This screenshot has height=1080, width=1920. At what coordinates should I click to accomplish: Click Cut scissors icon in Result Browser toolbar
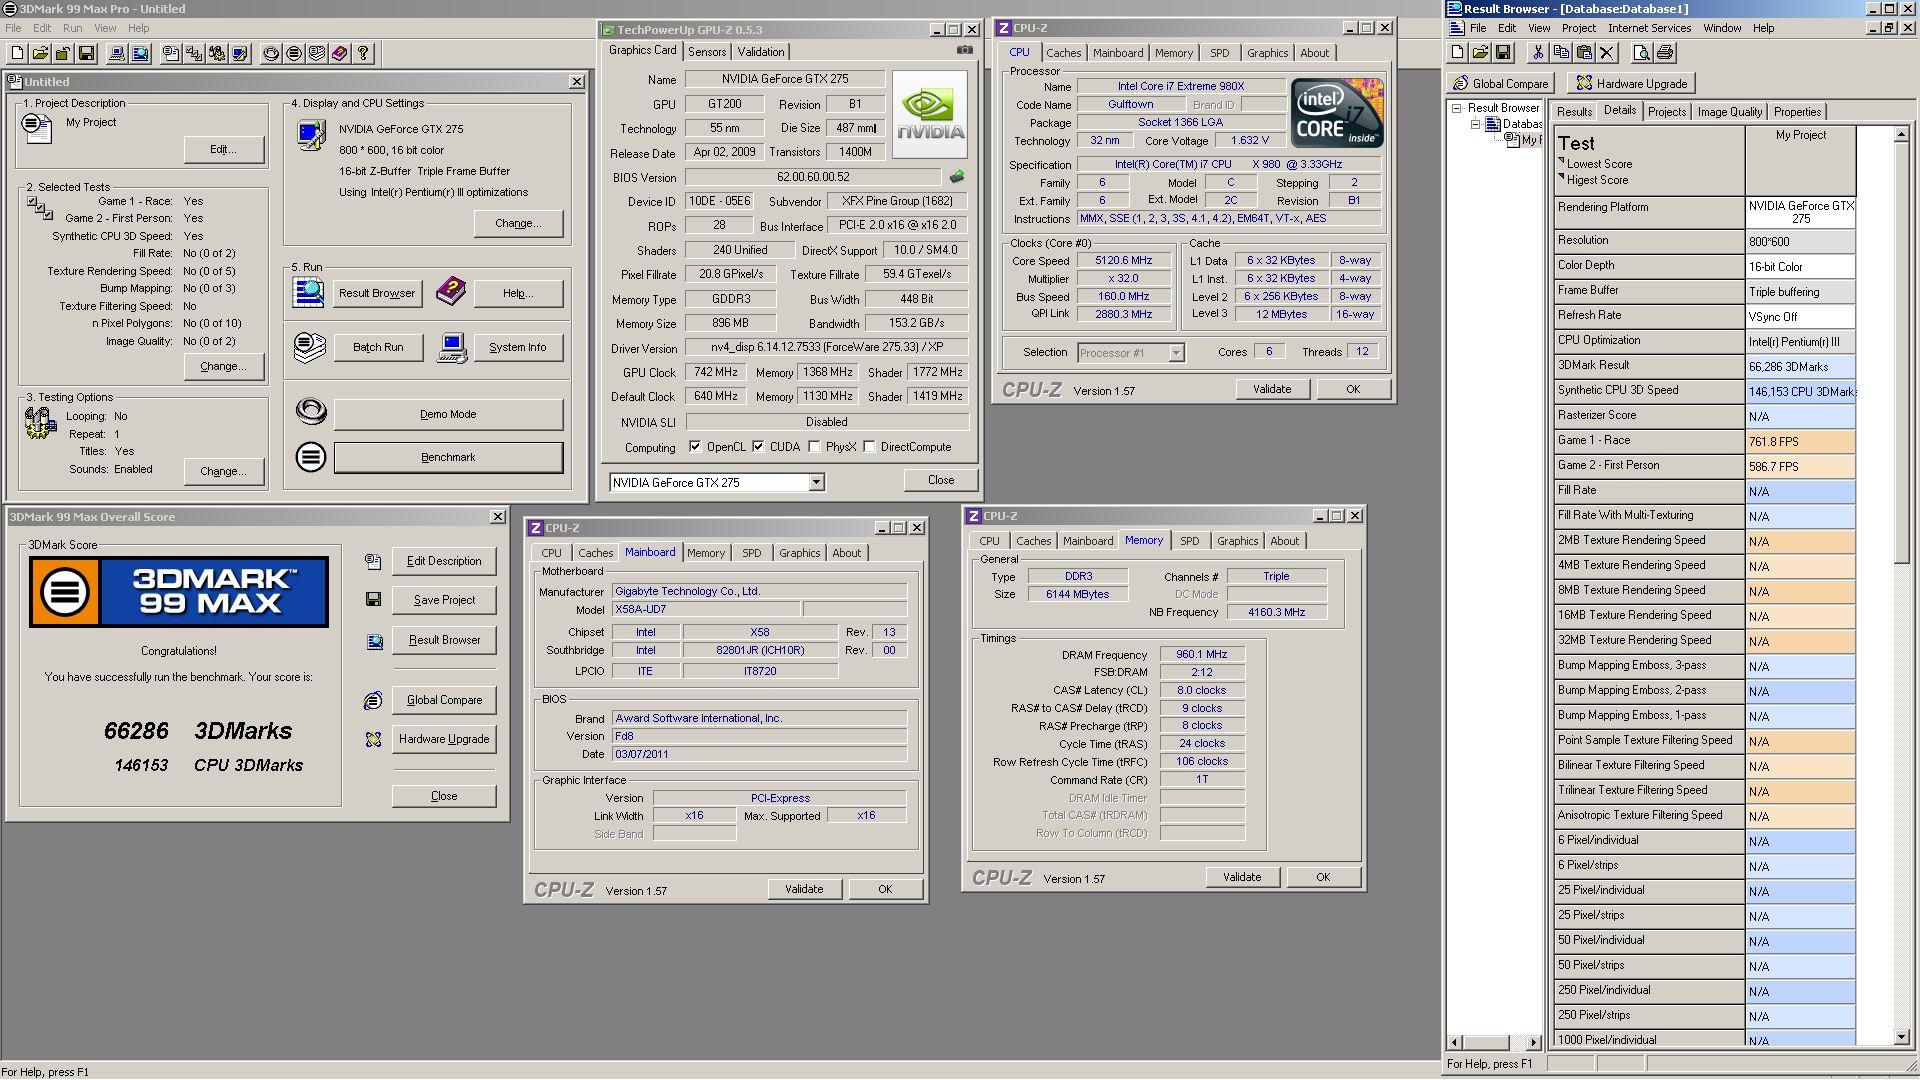[1538, 53]
